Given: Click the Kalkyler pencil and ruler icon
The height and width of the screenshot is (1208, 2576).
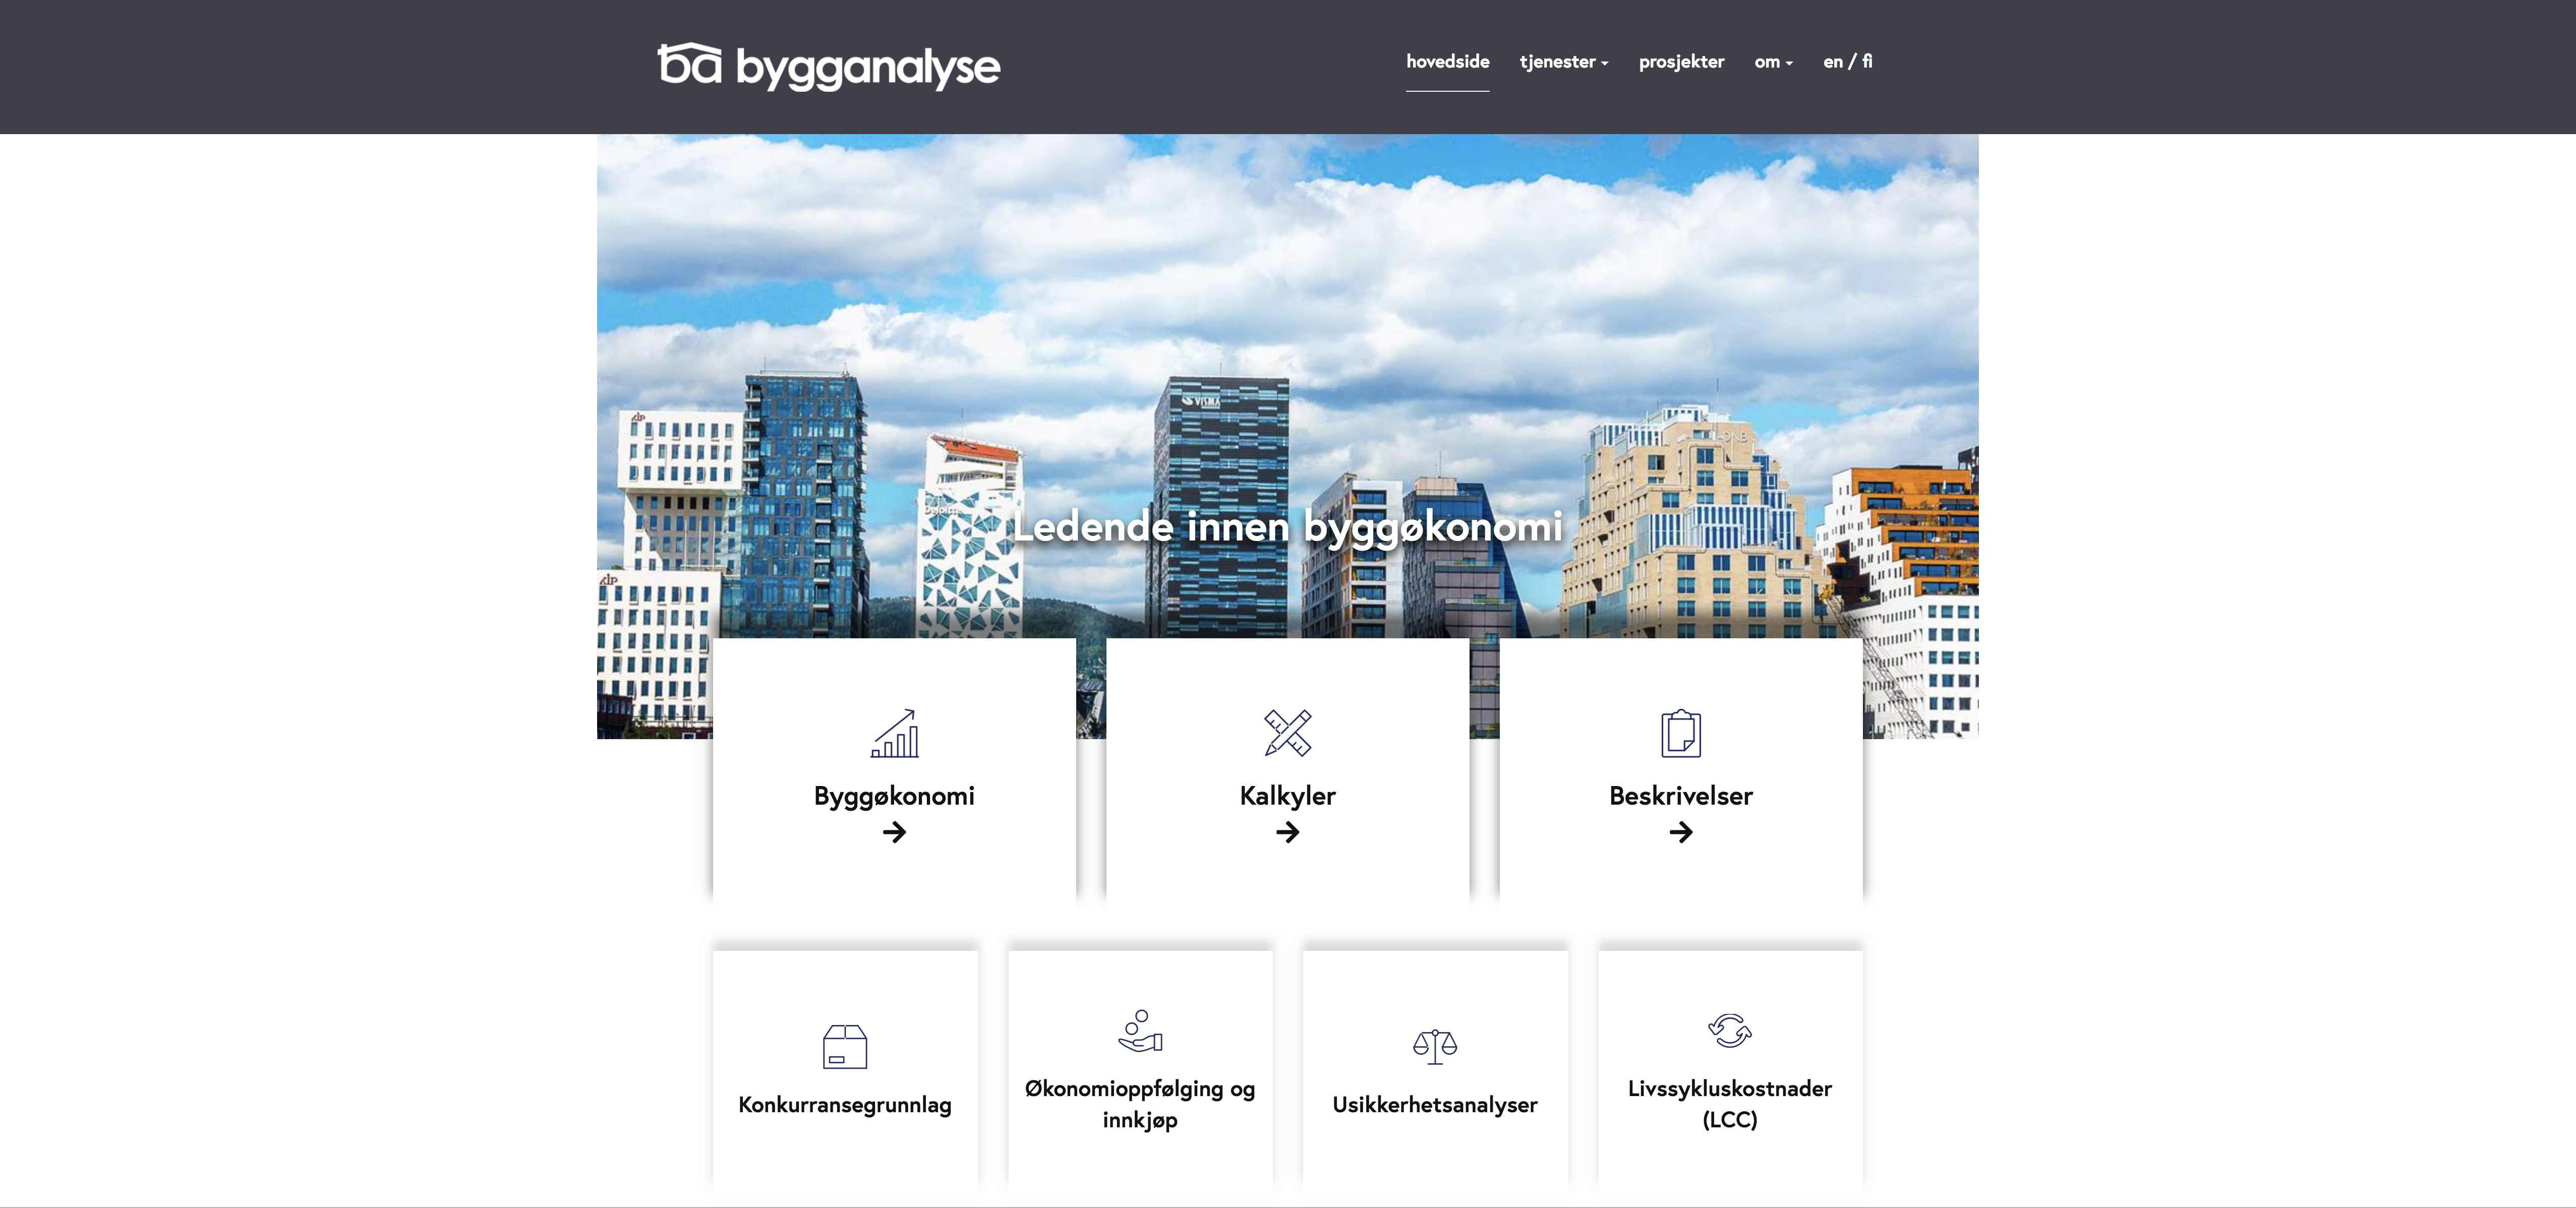Looking at the screenshot, I should pyautogui.click(x=1287, y=733).
